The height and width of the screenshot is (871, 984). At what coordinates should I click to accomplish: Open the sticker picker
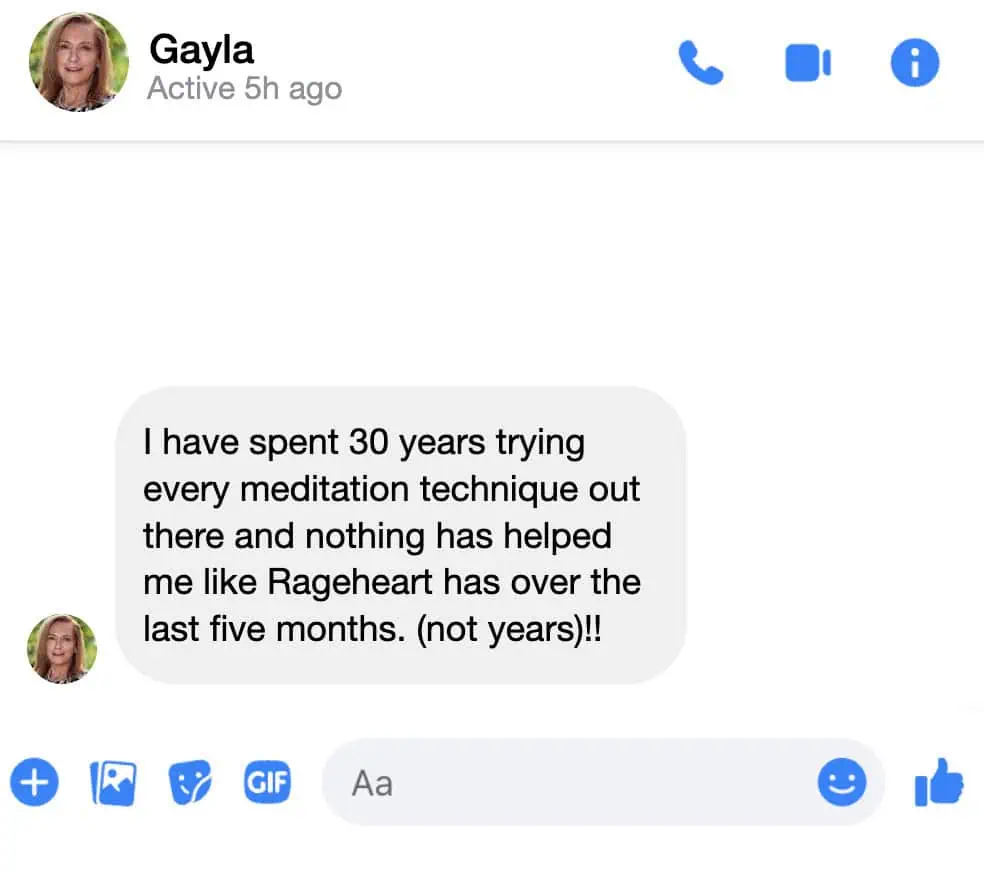pyautogui.click(x=189, y=782)
